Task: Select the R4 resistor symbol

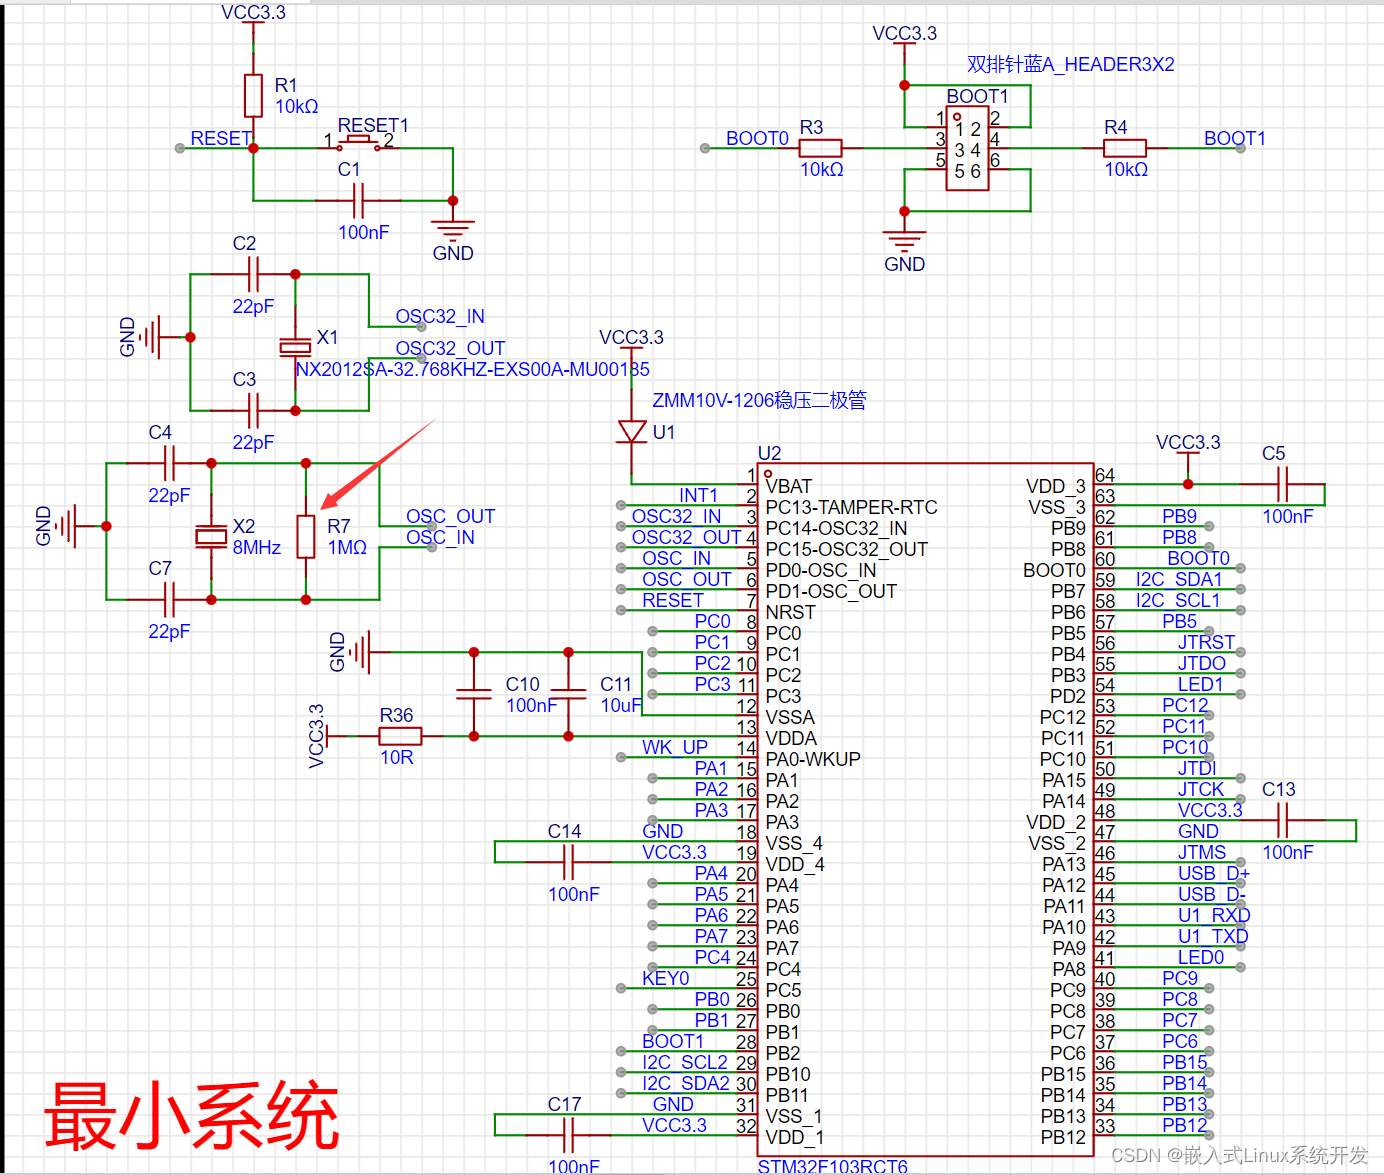Action: click(x=1125, y=148)
